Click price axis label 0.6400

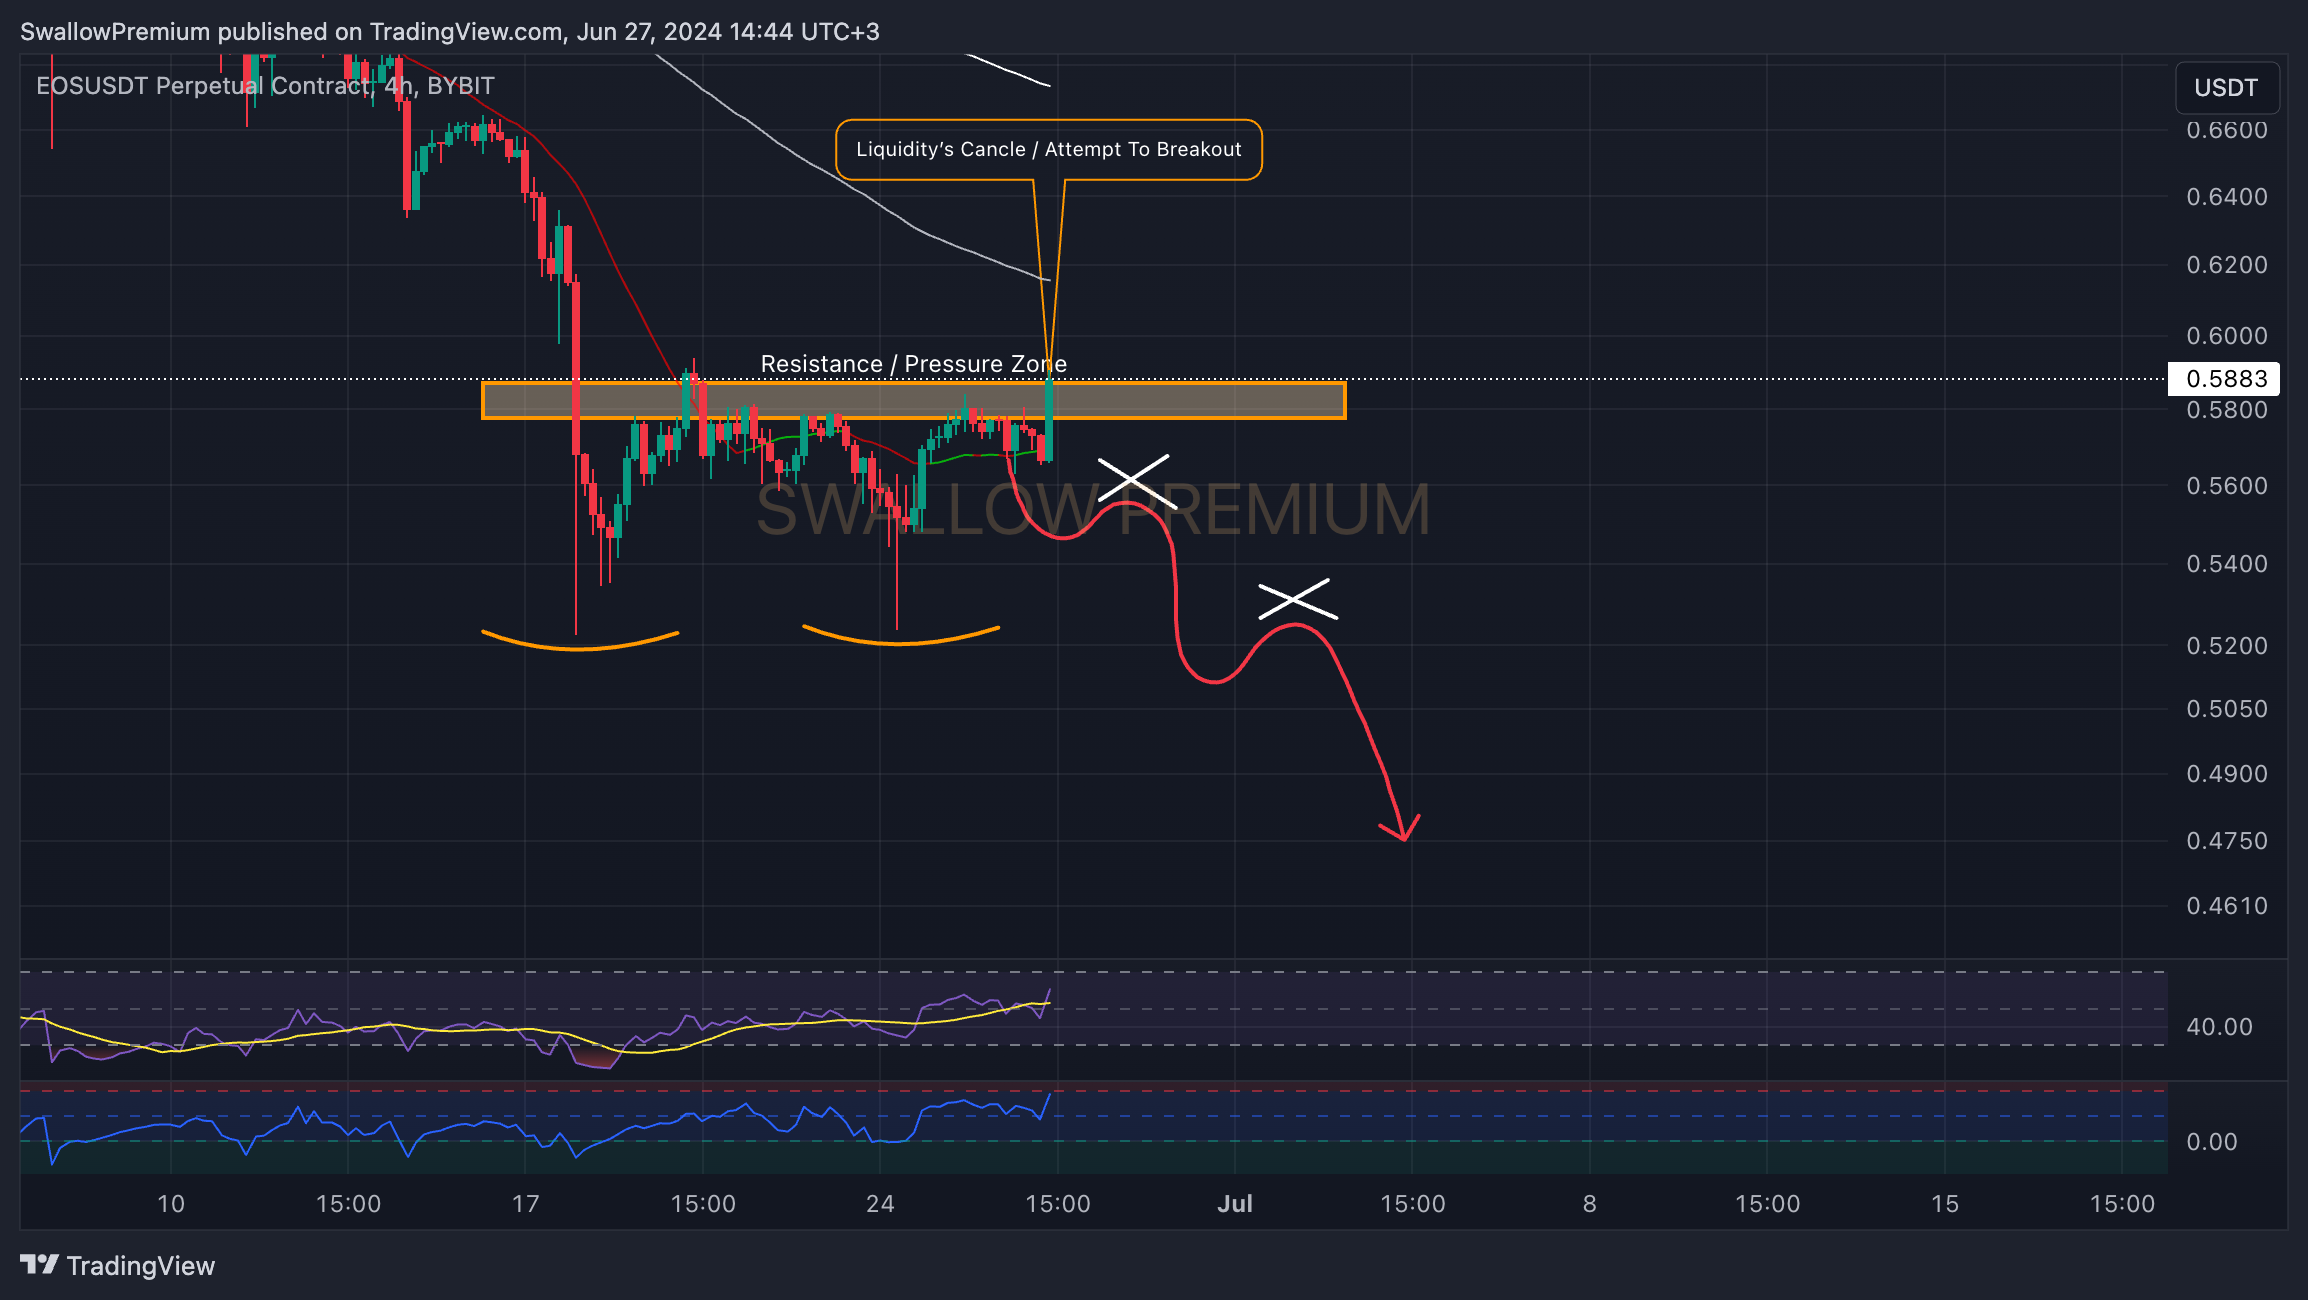tap(2227, 197)
